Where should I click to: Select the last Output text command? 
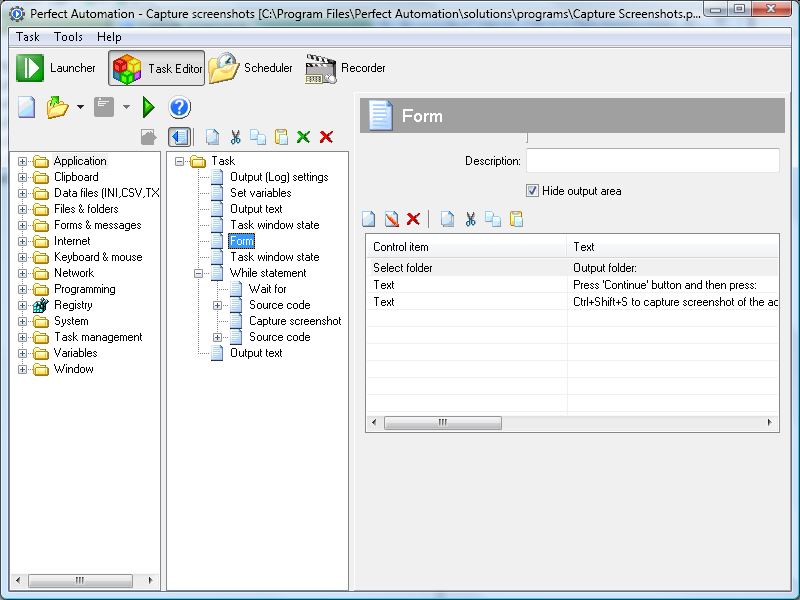[256, 353]
